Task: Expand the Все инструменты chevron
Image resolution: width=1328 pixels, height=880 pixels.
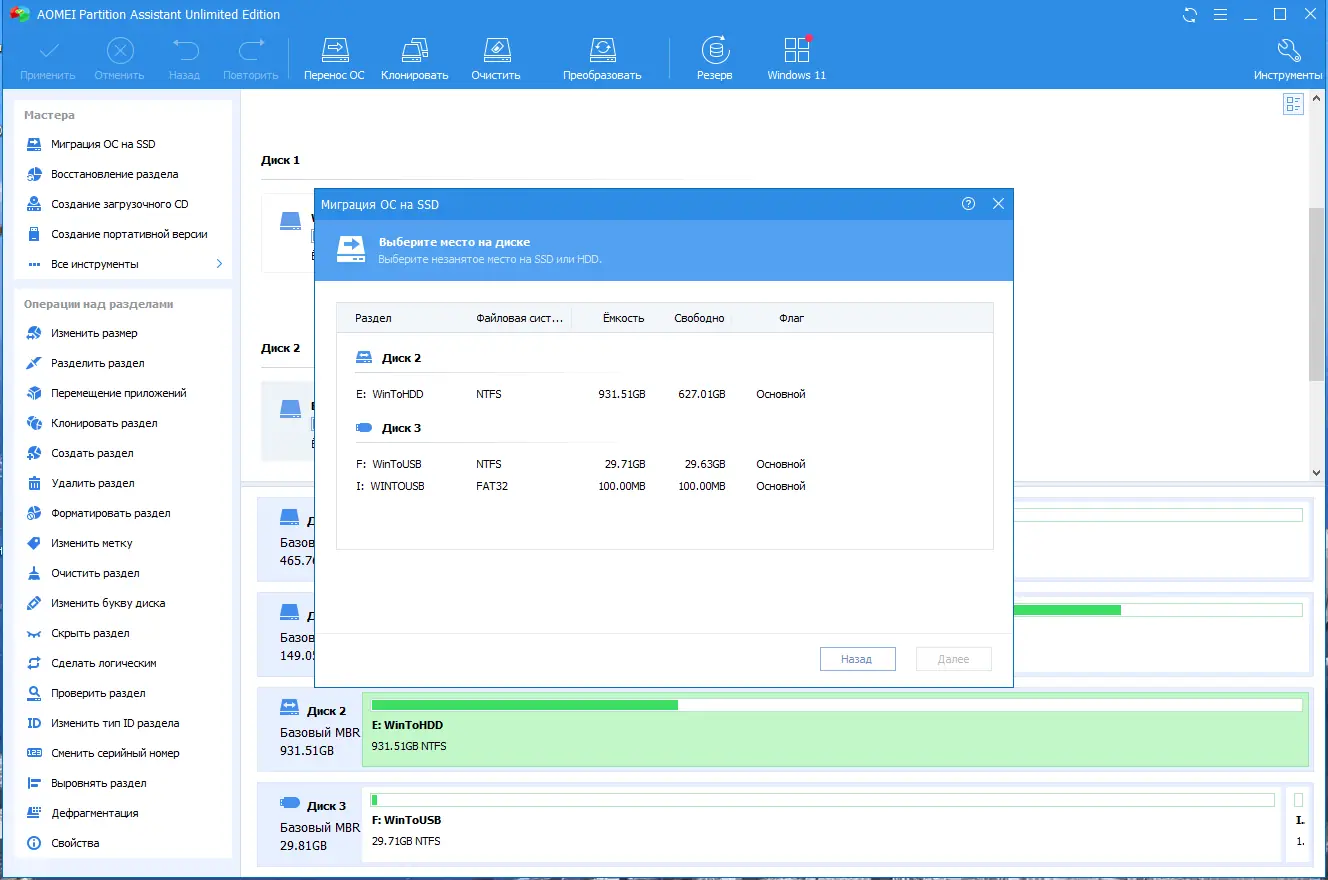Action: [x=219, y=264]
